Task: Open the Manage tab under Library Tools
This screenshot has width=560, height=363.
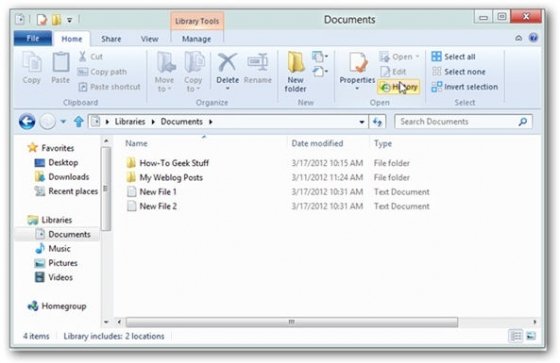Action: (x=196, y=39)
